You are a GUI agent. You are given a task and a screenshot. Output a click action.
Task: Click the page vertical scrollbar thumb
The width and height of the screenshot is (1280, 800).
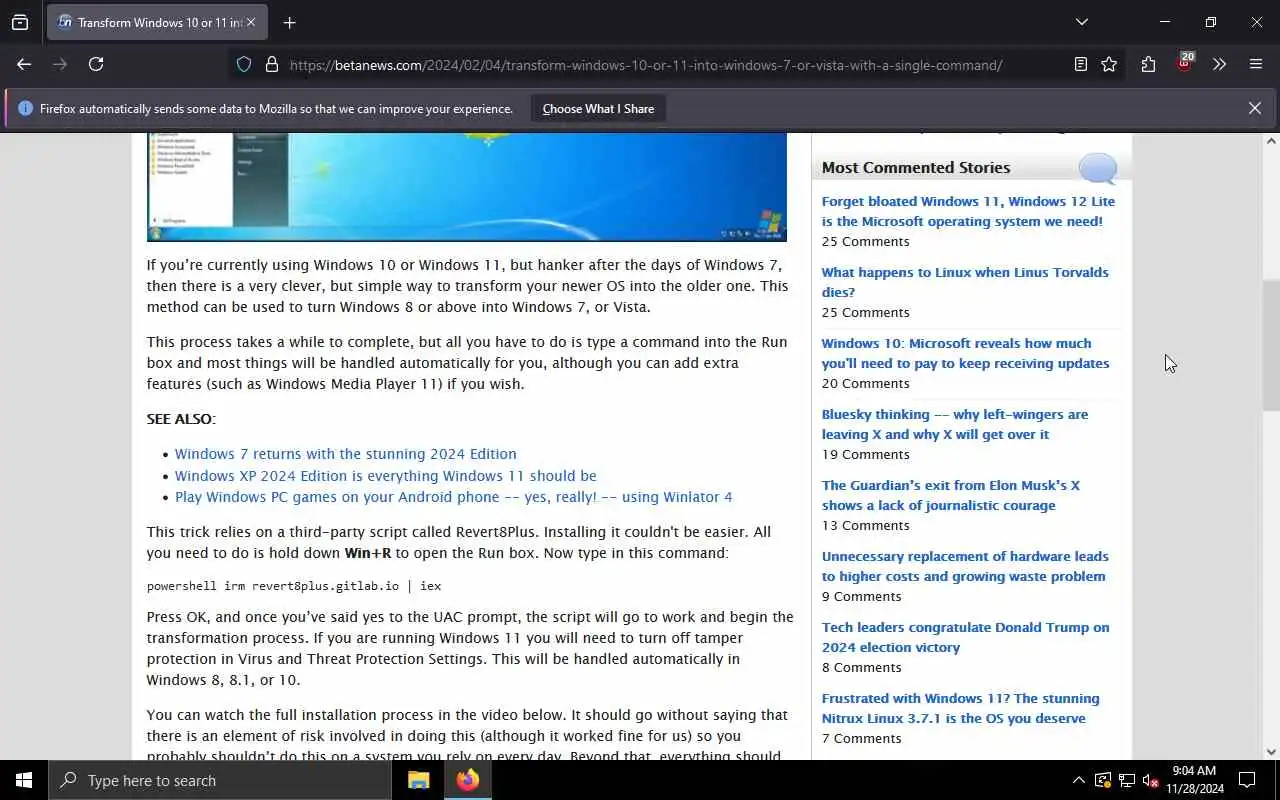pos(1271,345)
